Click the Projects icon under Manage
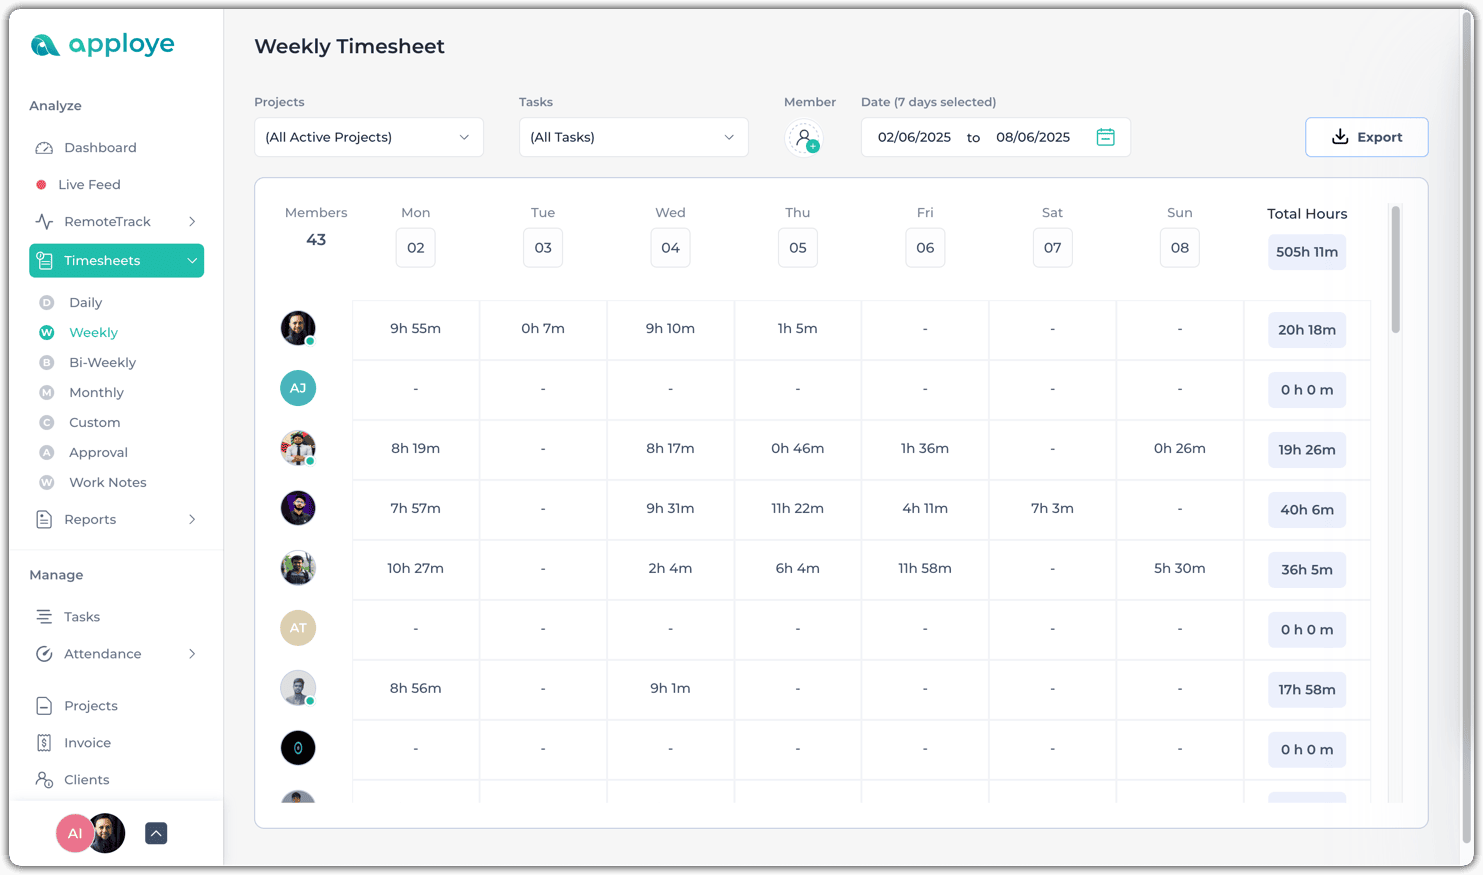This screenshot has height=875, width=1483. (x=44, y=706)
